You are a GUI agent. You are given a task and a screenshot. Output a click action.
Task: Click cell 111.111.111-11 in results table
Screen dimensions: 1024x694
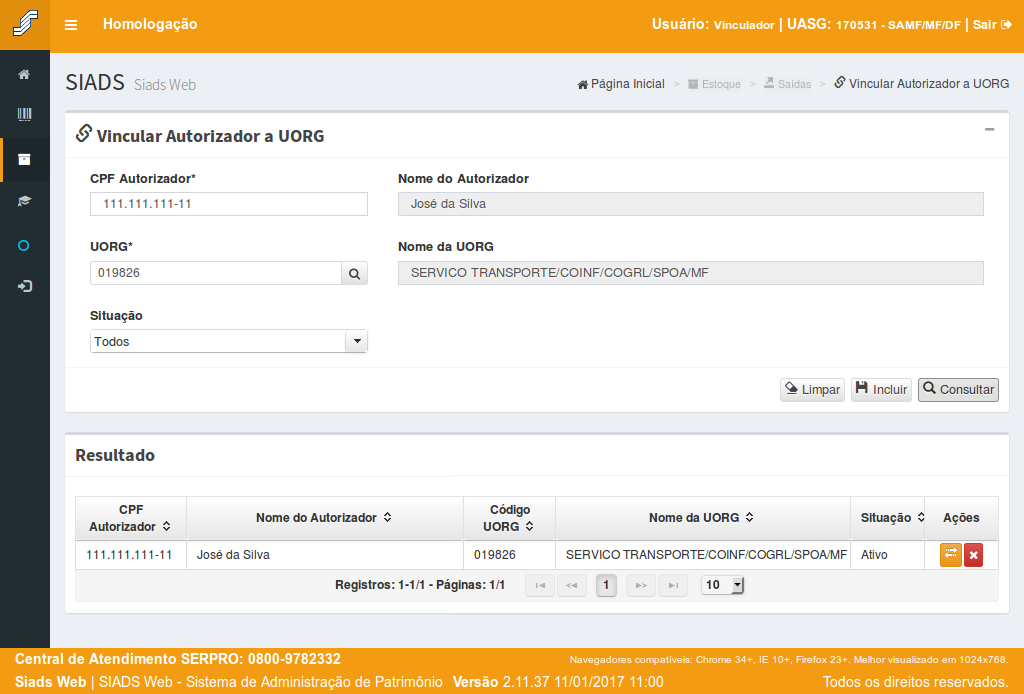(x=129, y=555)
